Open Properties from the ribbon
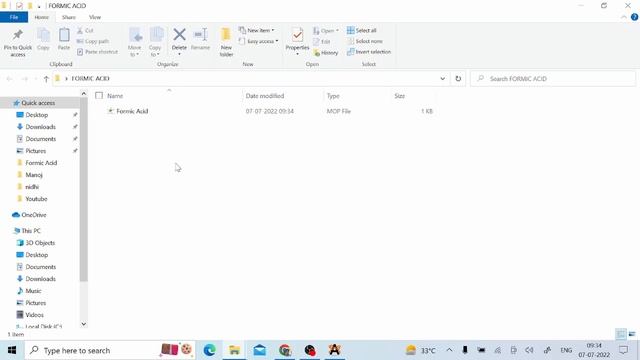Viewport: 640px width, 360px height. (x=297, y=42)
